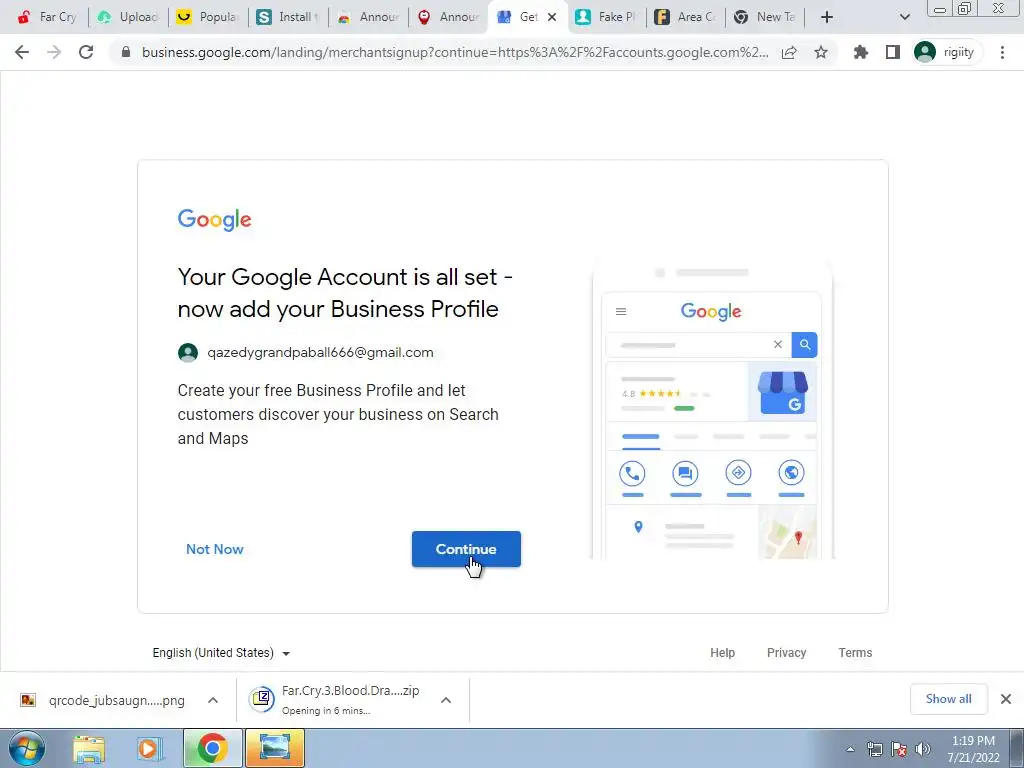
Task: Click the Chrome taskbar icon
Action: [213, 748]
